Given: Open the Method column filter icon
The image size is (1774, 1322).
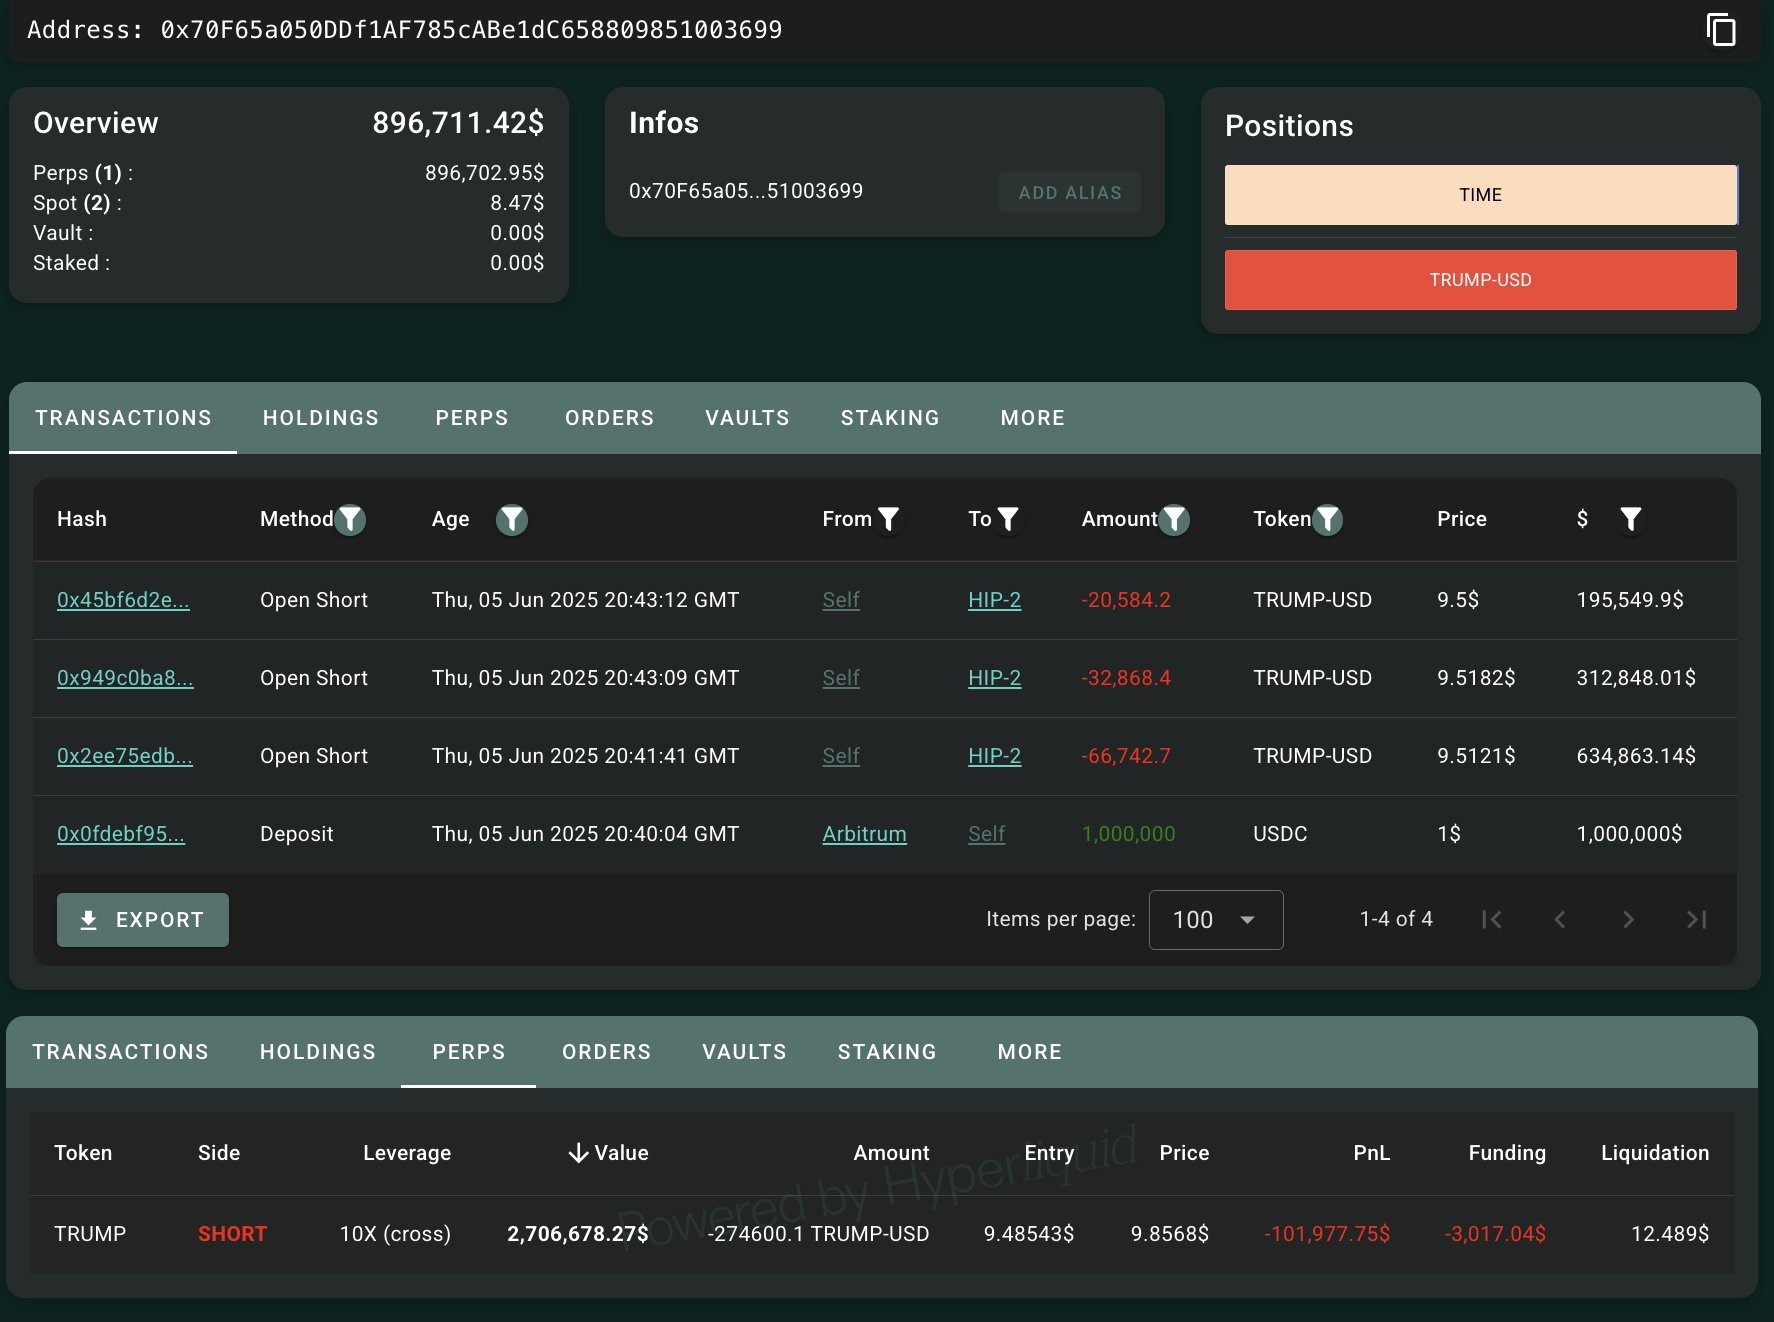Looking at the screenshot, I should tap(350, 519).
